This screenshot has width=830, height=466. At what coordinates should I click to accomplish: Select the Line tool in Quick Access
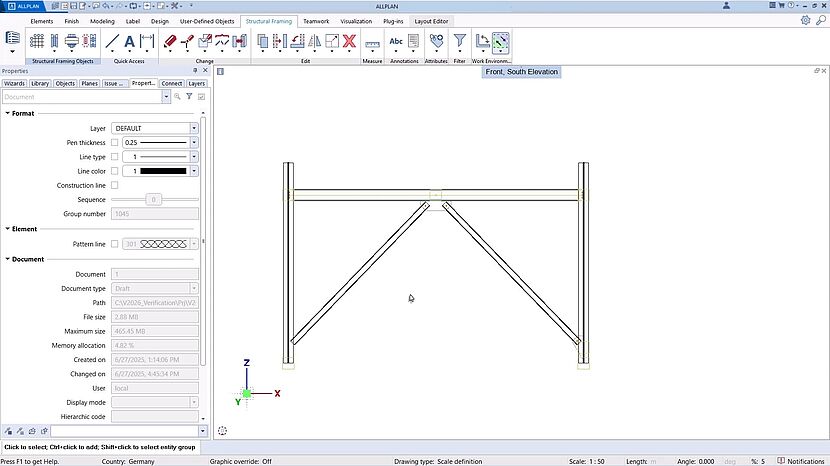click(112, 41)
